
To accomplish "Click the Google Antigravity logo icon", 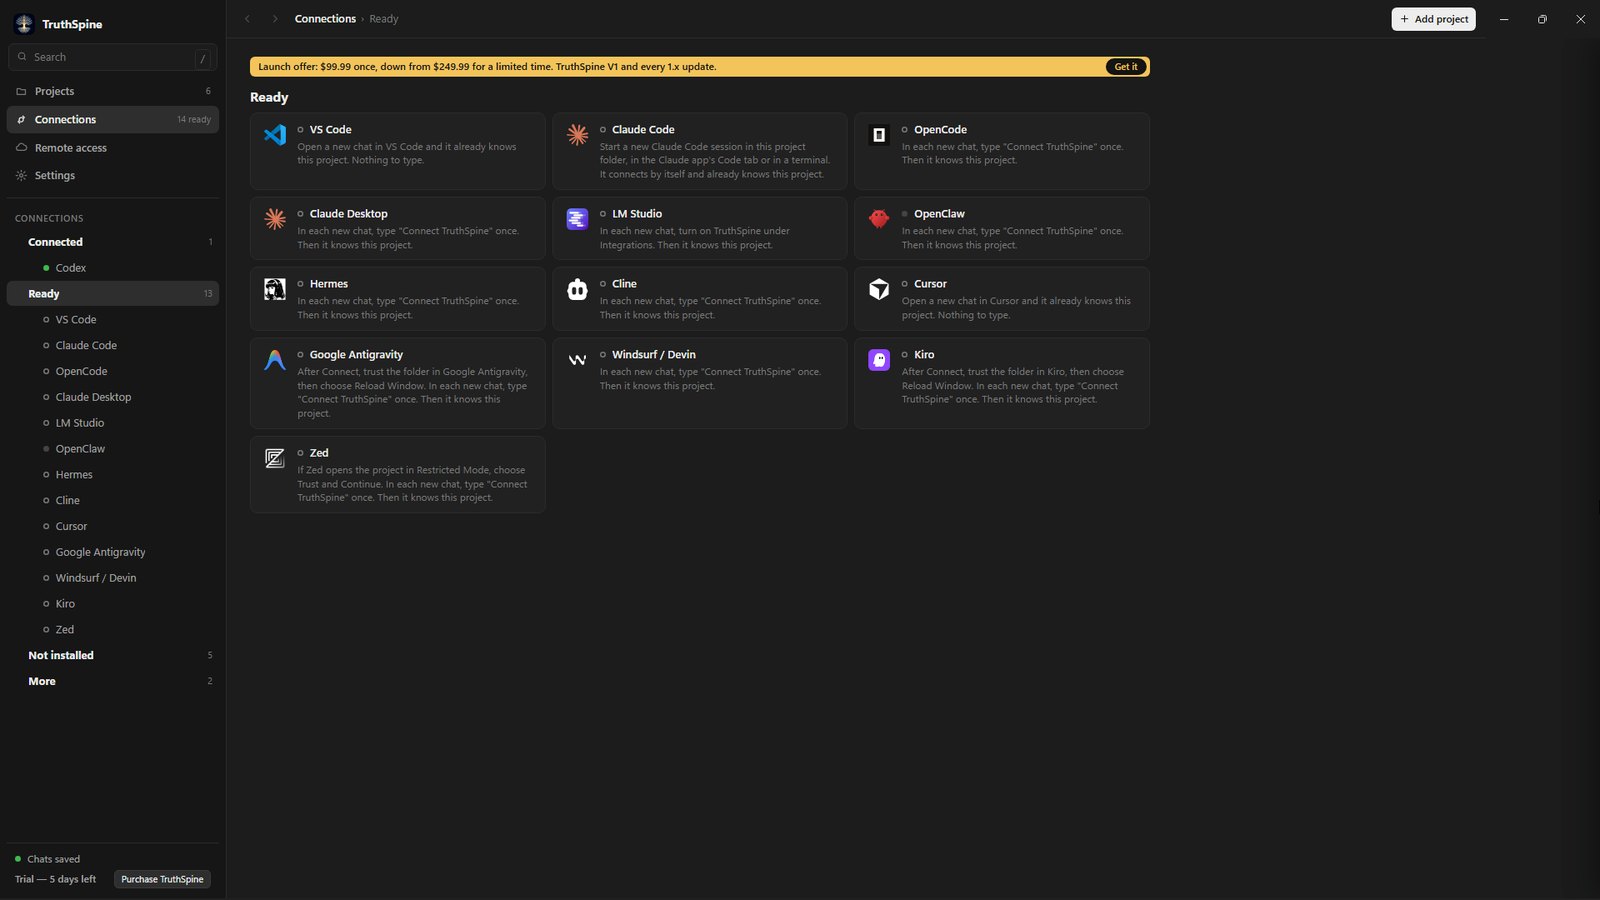I will coord(275,360).
